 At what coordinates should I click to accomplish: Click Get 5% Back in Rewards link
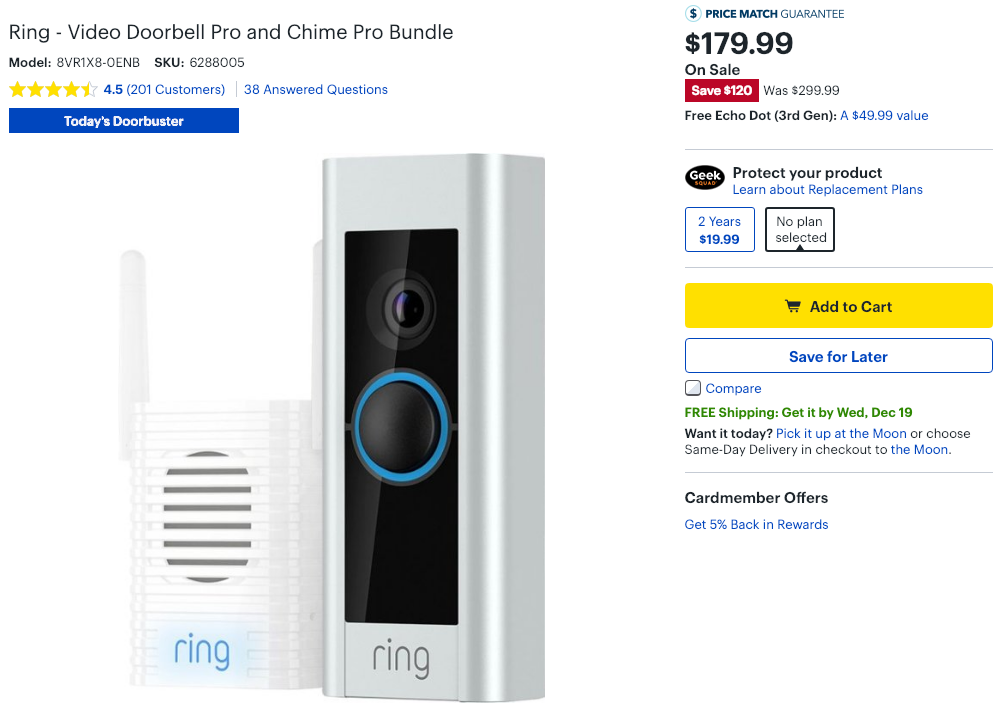[756, 524]
